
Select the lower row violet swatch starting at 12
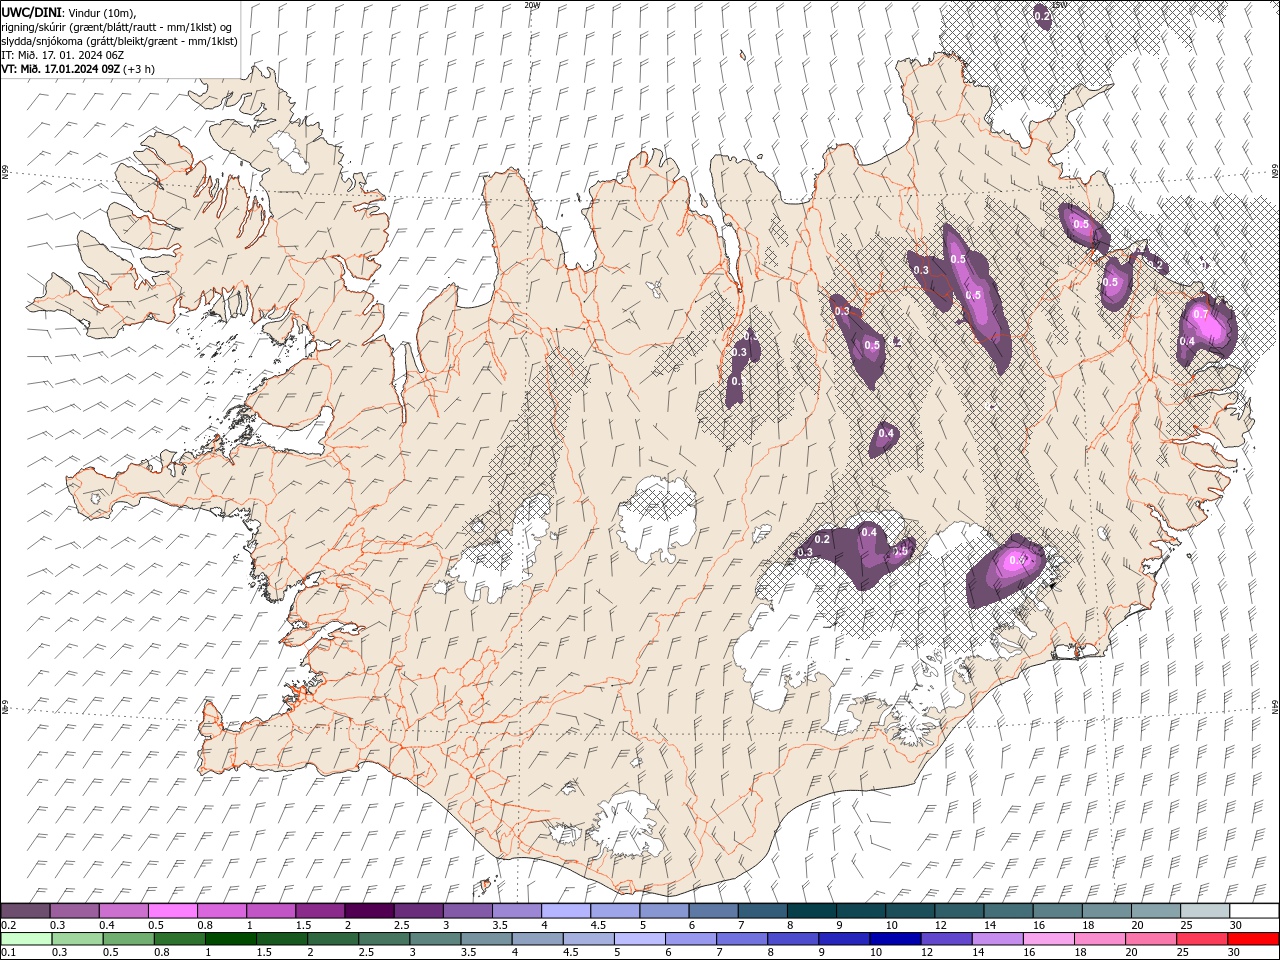945,939
